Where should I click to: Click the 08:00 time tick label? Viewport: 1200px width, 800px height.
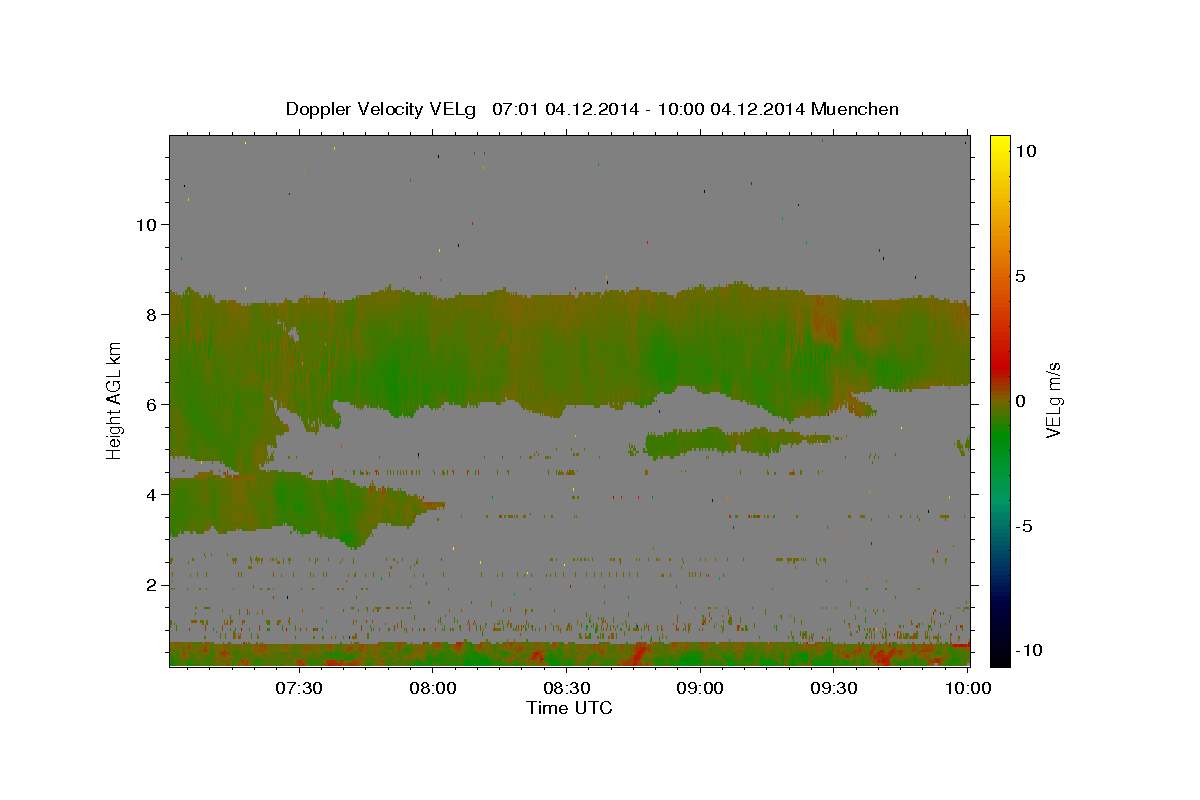click(x=432, y=688)
